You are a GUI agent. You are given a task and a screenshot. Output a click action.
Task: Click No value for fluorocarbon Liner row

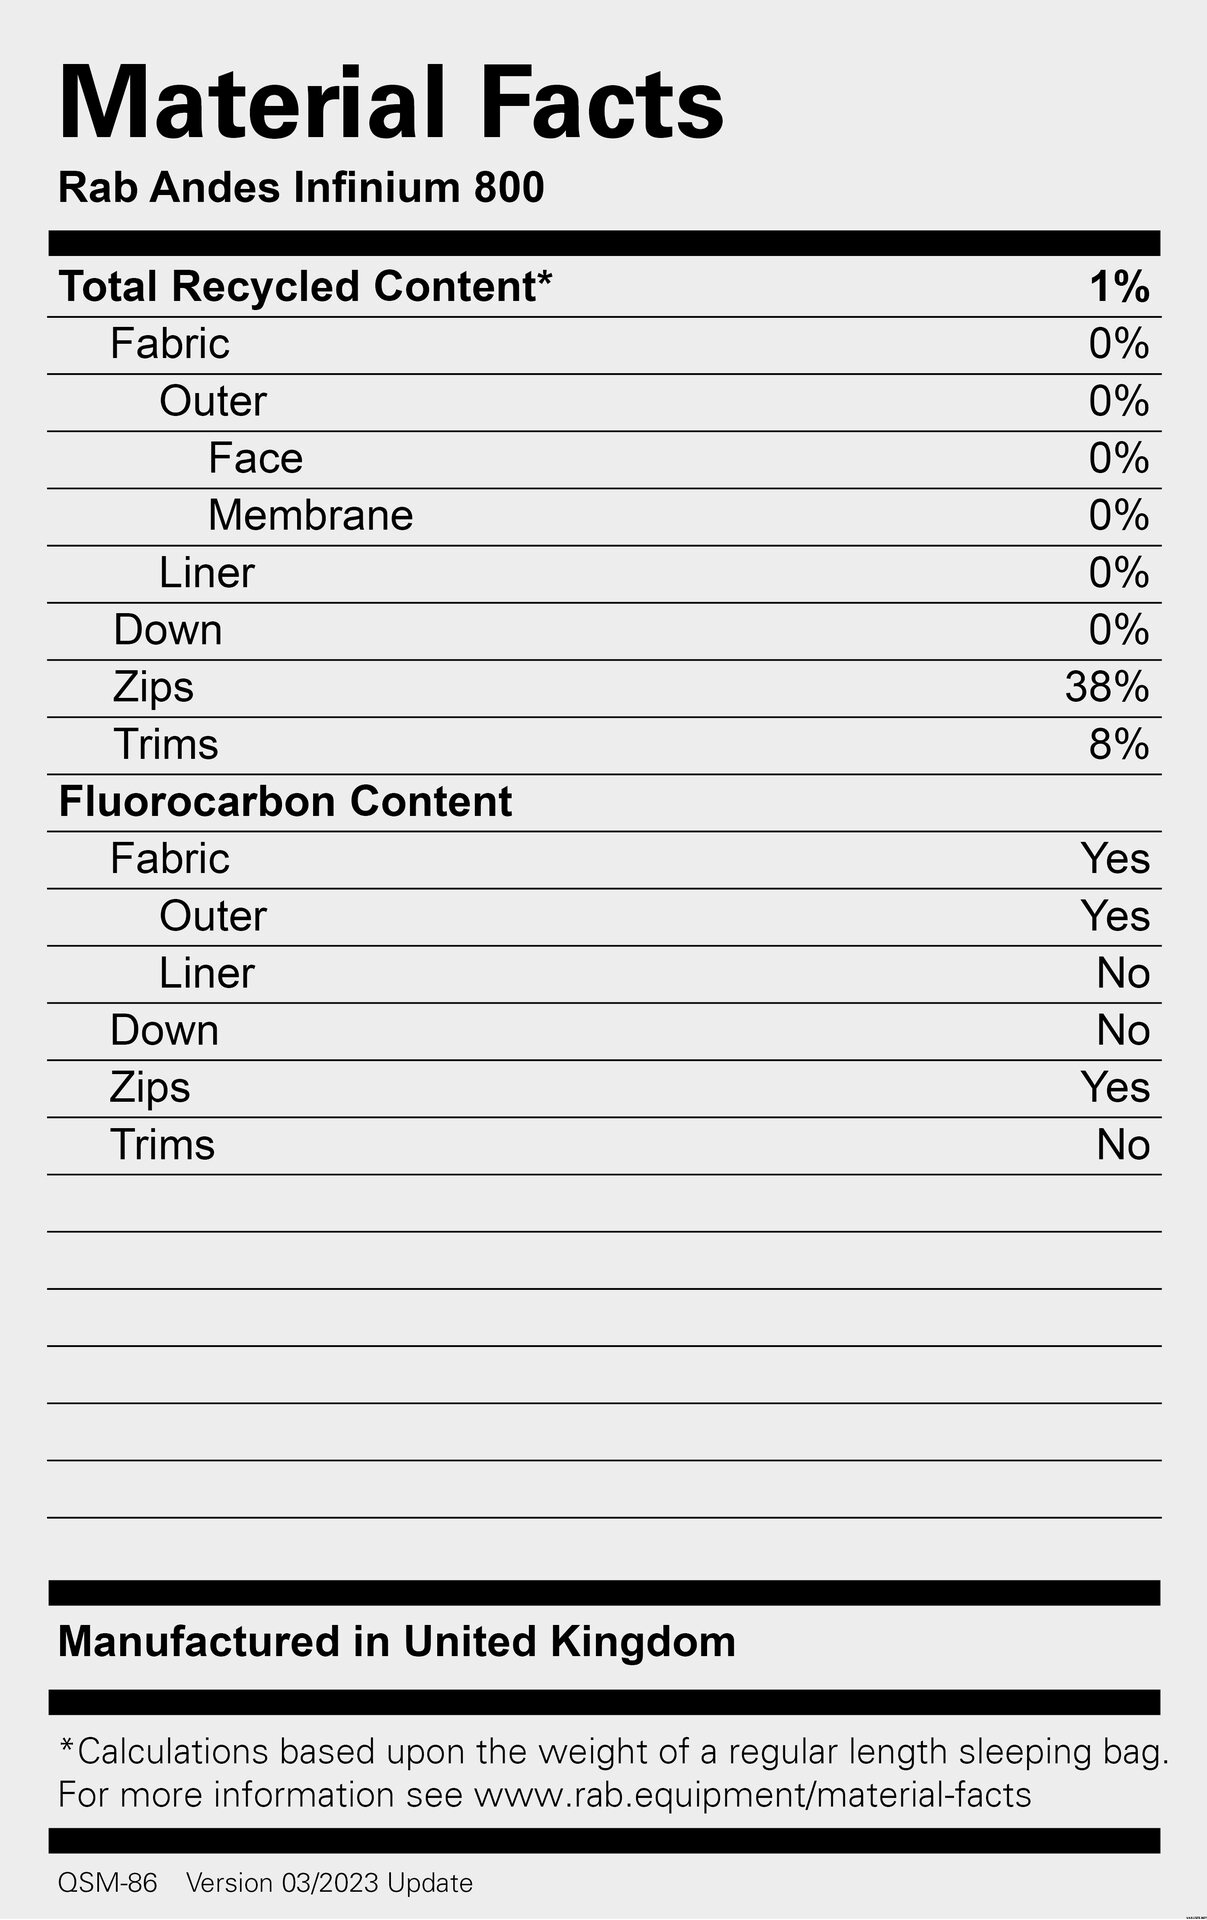[1123, 973]
